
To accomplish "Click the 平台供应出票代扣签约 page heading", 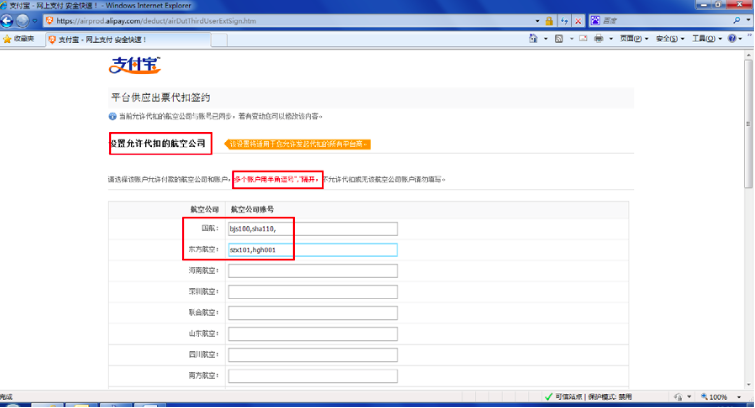I will click(161, 98).
